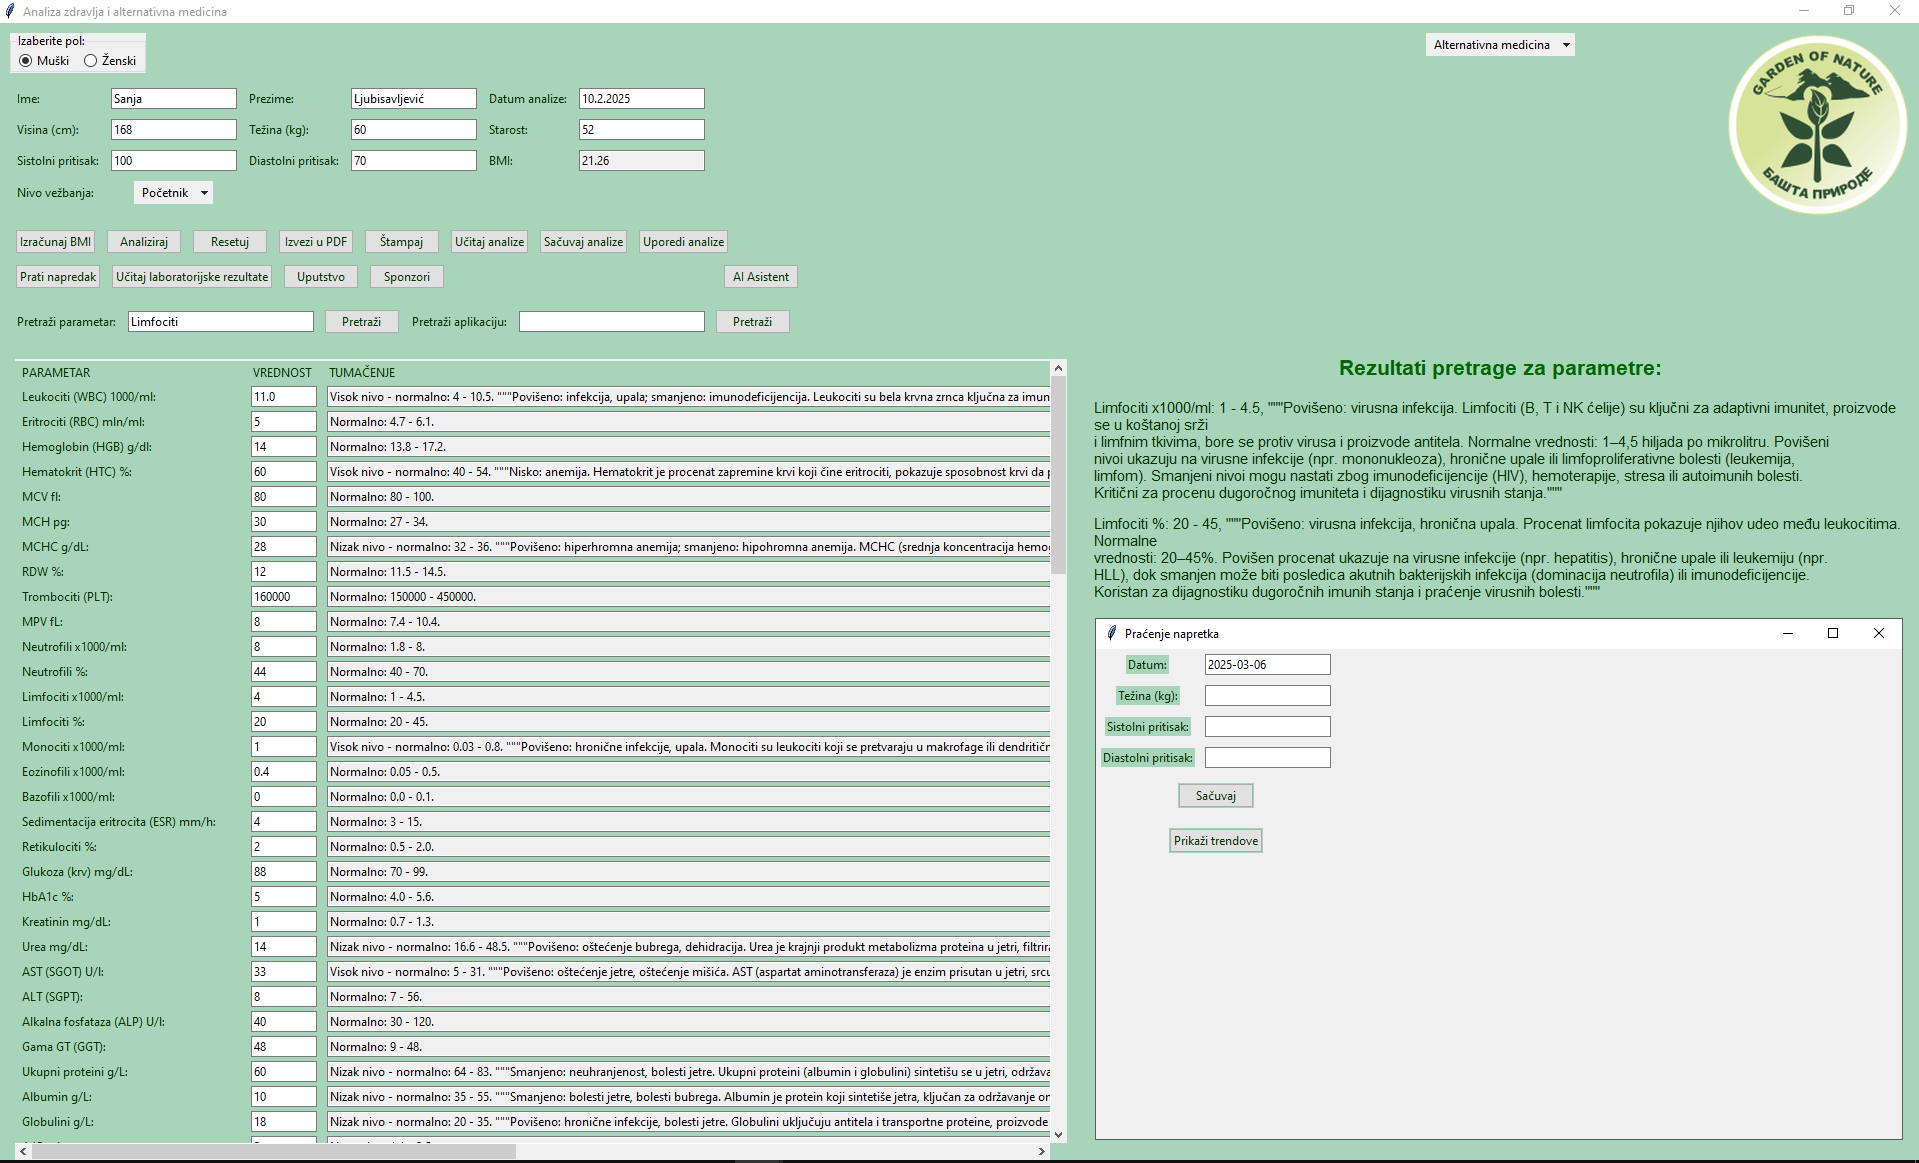Click the Urea interpretation text field
Image resolution: width=1919 pixels, height=1163 pixels.
pyautogui.click(x=689, y=947)
